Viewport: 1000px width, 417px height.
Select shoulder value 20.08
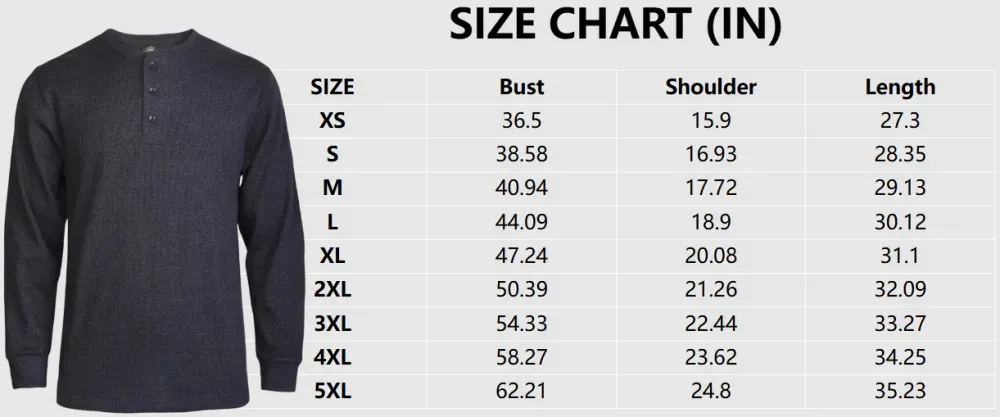[711, 256]
